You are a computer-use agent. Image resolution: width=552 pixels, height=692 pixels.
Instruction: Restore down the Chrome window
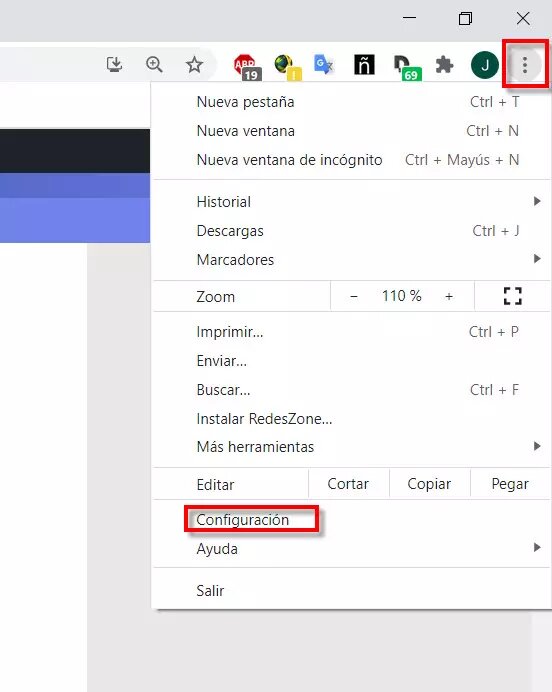[465, 18]
